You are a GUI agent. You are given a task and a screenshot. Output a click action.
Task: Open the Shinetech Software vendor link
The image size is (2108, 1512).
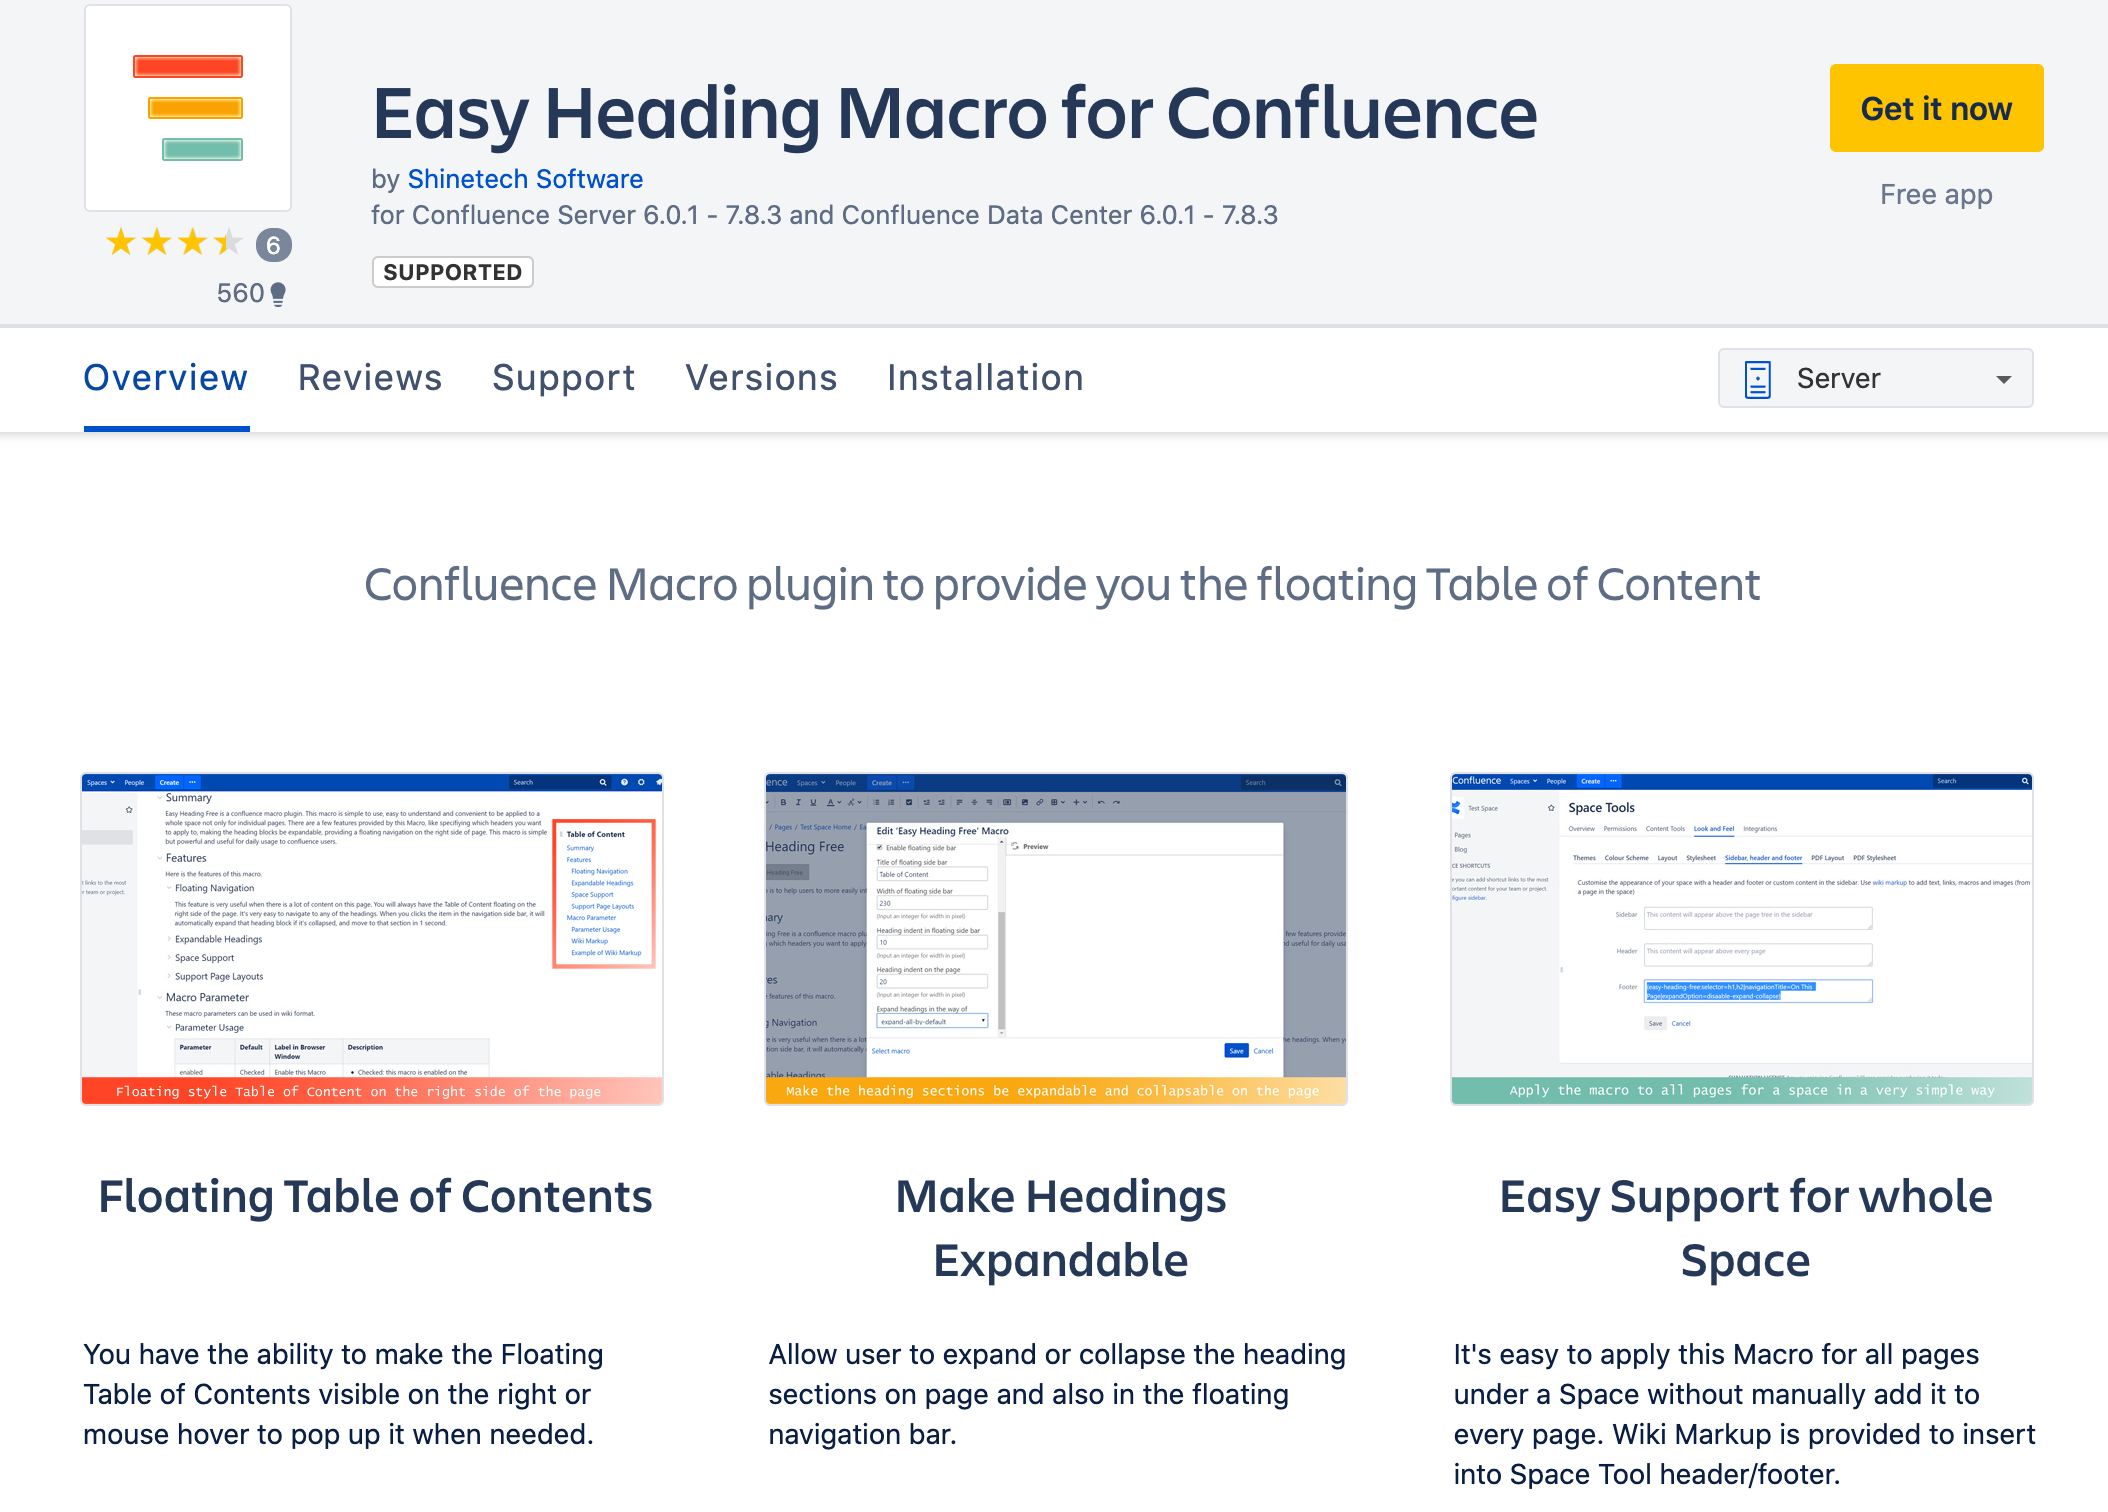525,179
